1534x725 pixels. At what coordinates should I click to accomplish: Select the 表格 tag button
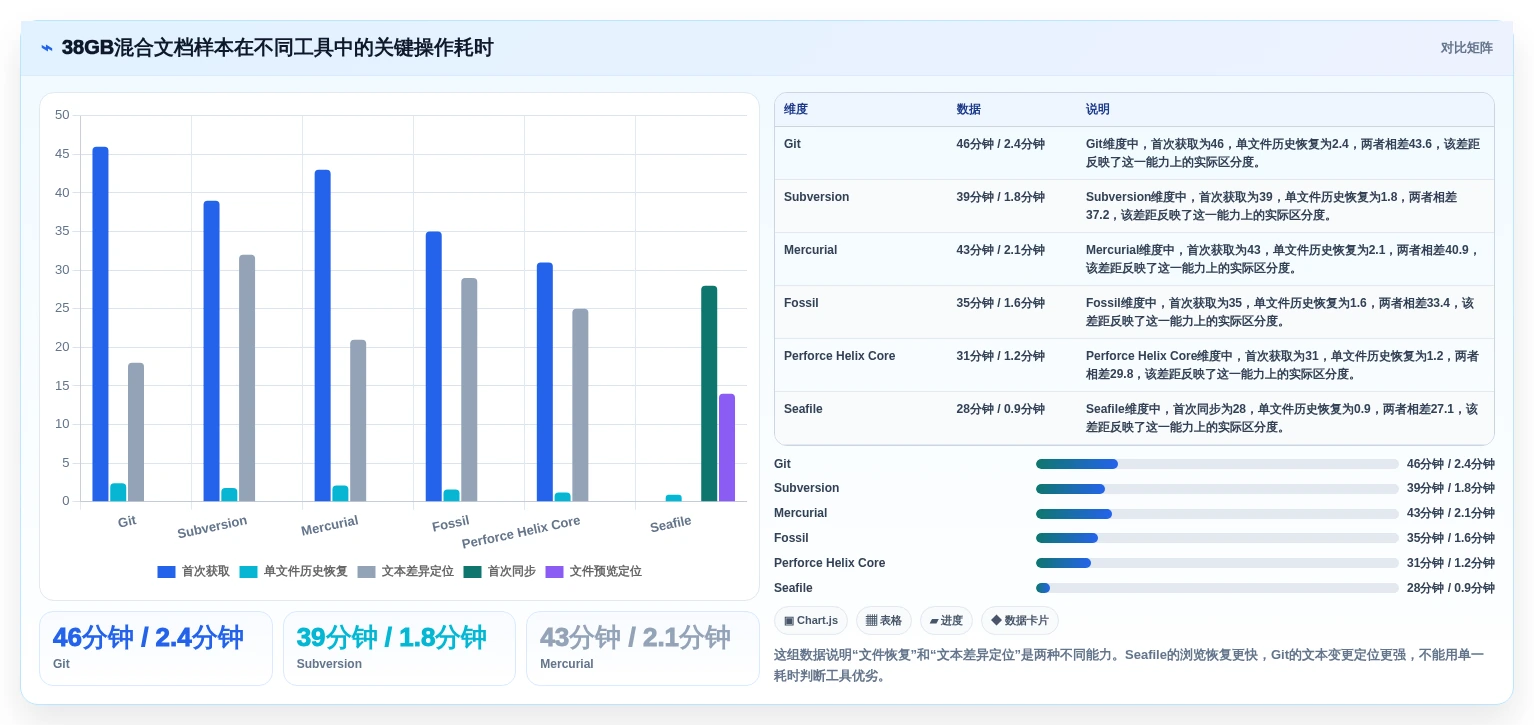click(x=884, y=621)
